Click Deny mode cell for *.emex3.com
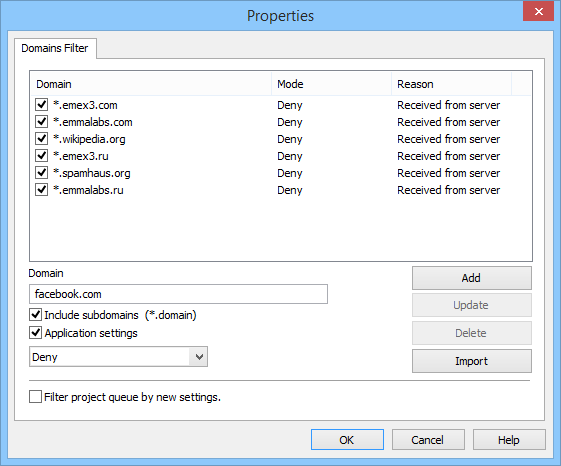 click(x=290, y=105)
